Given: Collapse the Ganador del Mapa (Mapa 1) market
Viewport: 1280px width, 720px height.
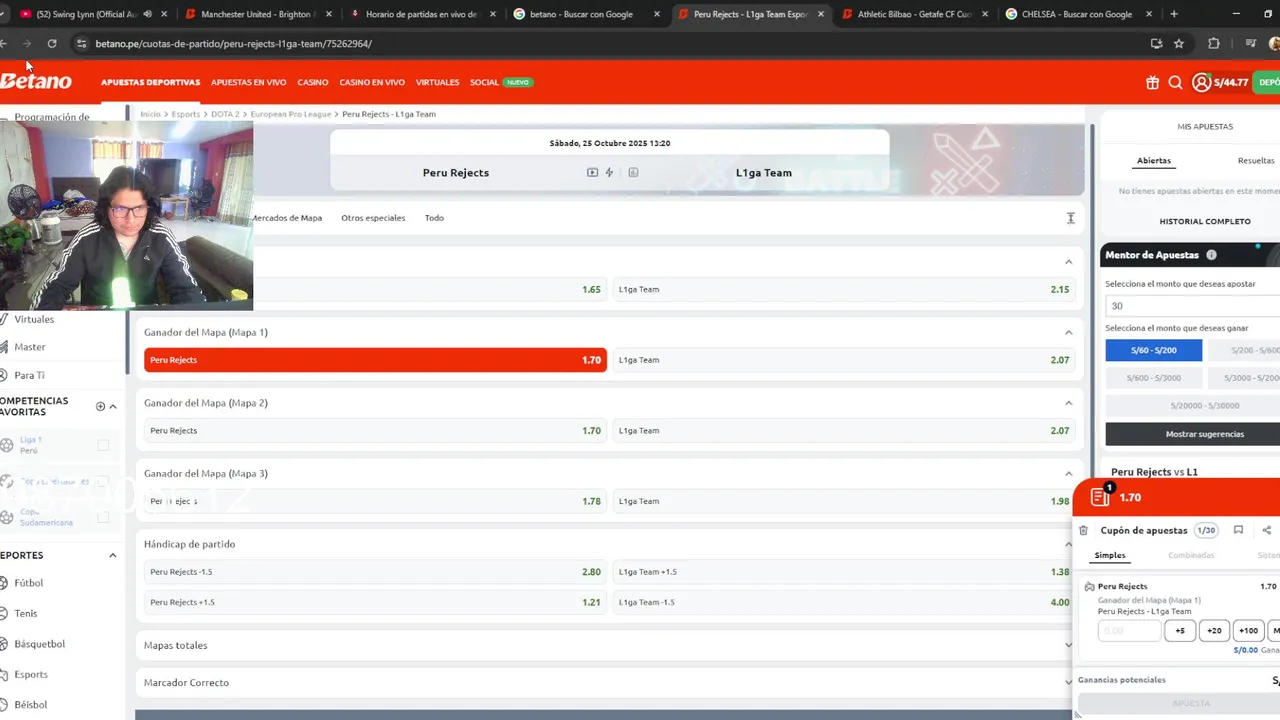Looking at the screenshot, I should click(x=1068, y=332).
